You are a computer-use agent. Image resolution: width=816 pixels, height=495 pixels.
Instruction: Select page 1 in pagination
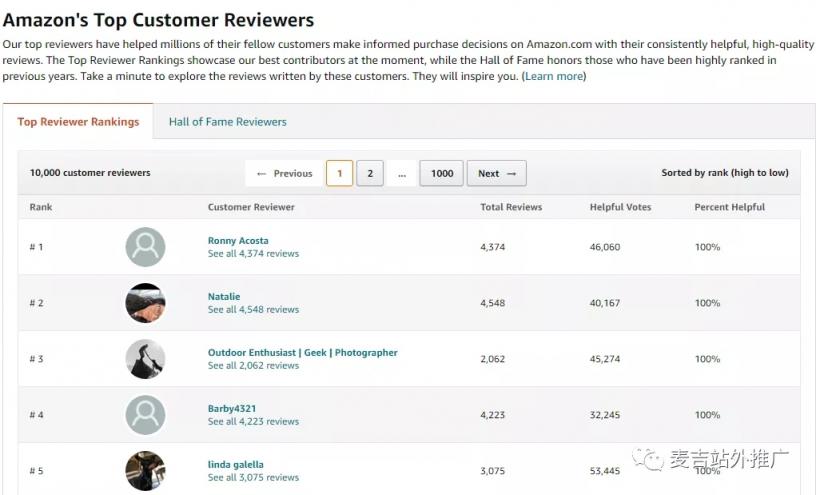(x=339, y=173)
